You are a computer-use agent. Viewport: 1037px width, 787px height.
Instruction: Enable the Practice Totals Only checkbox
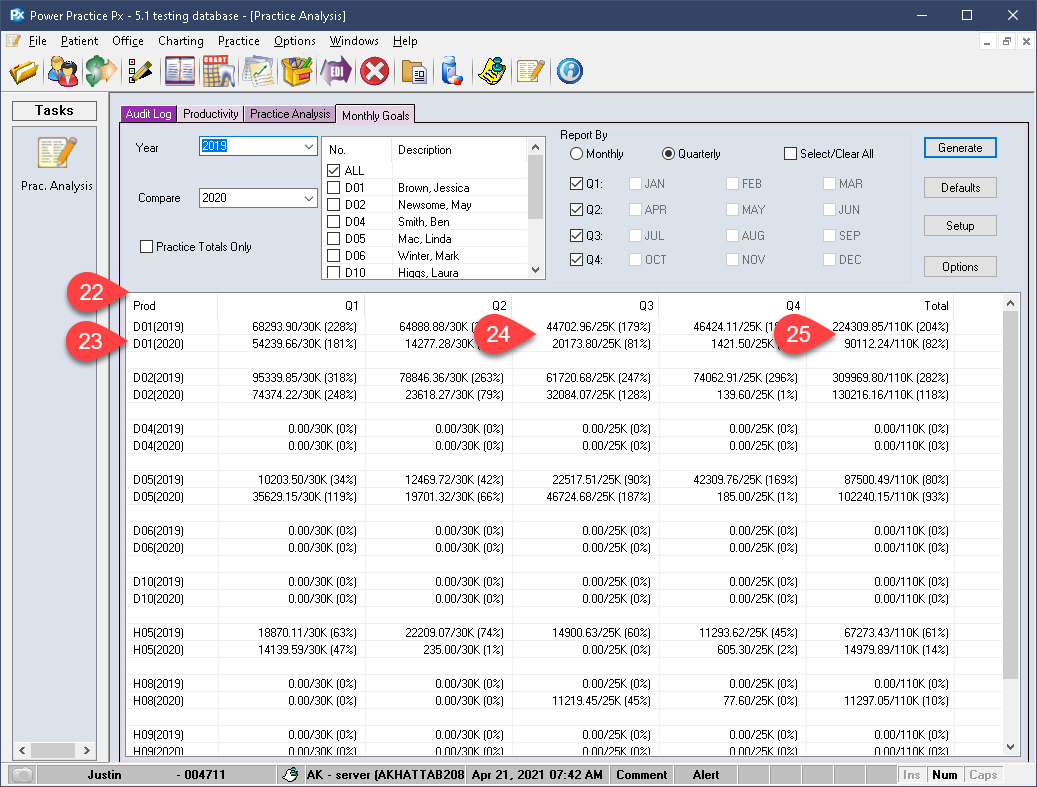146,247
